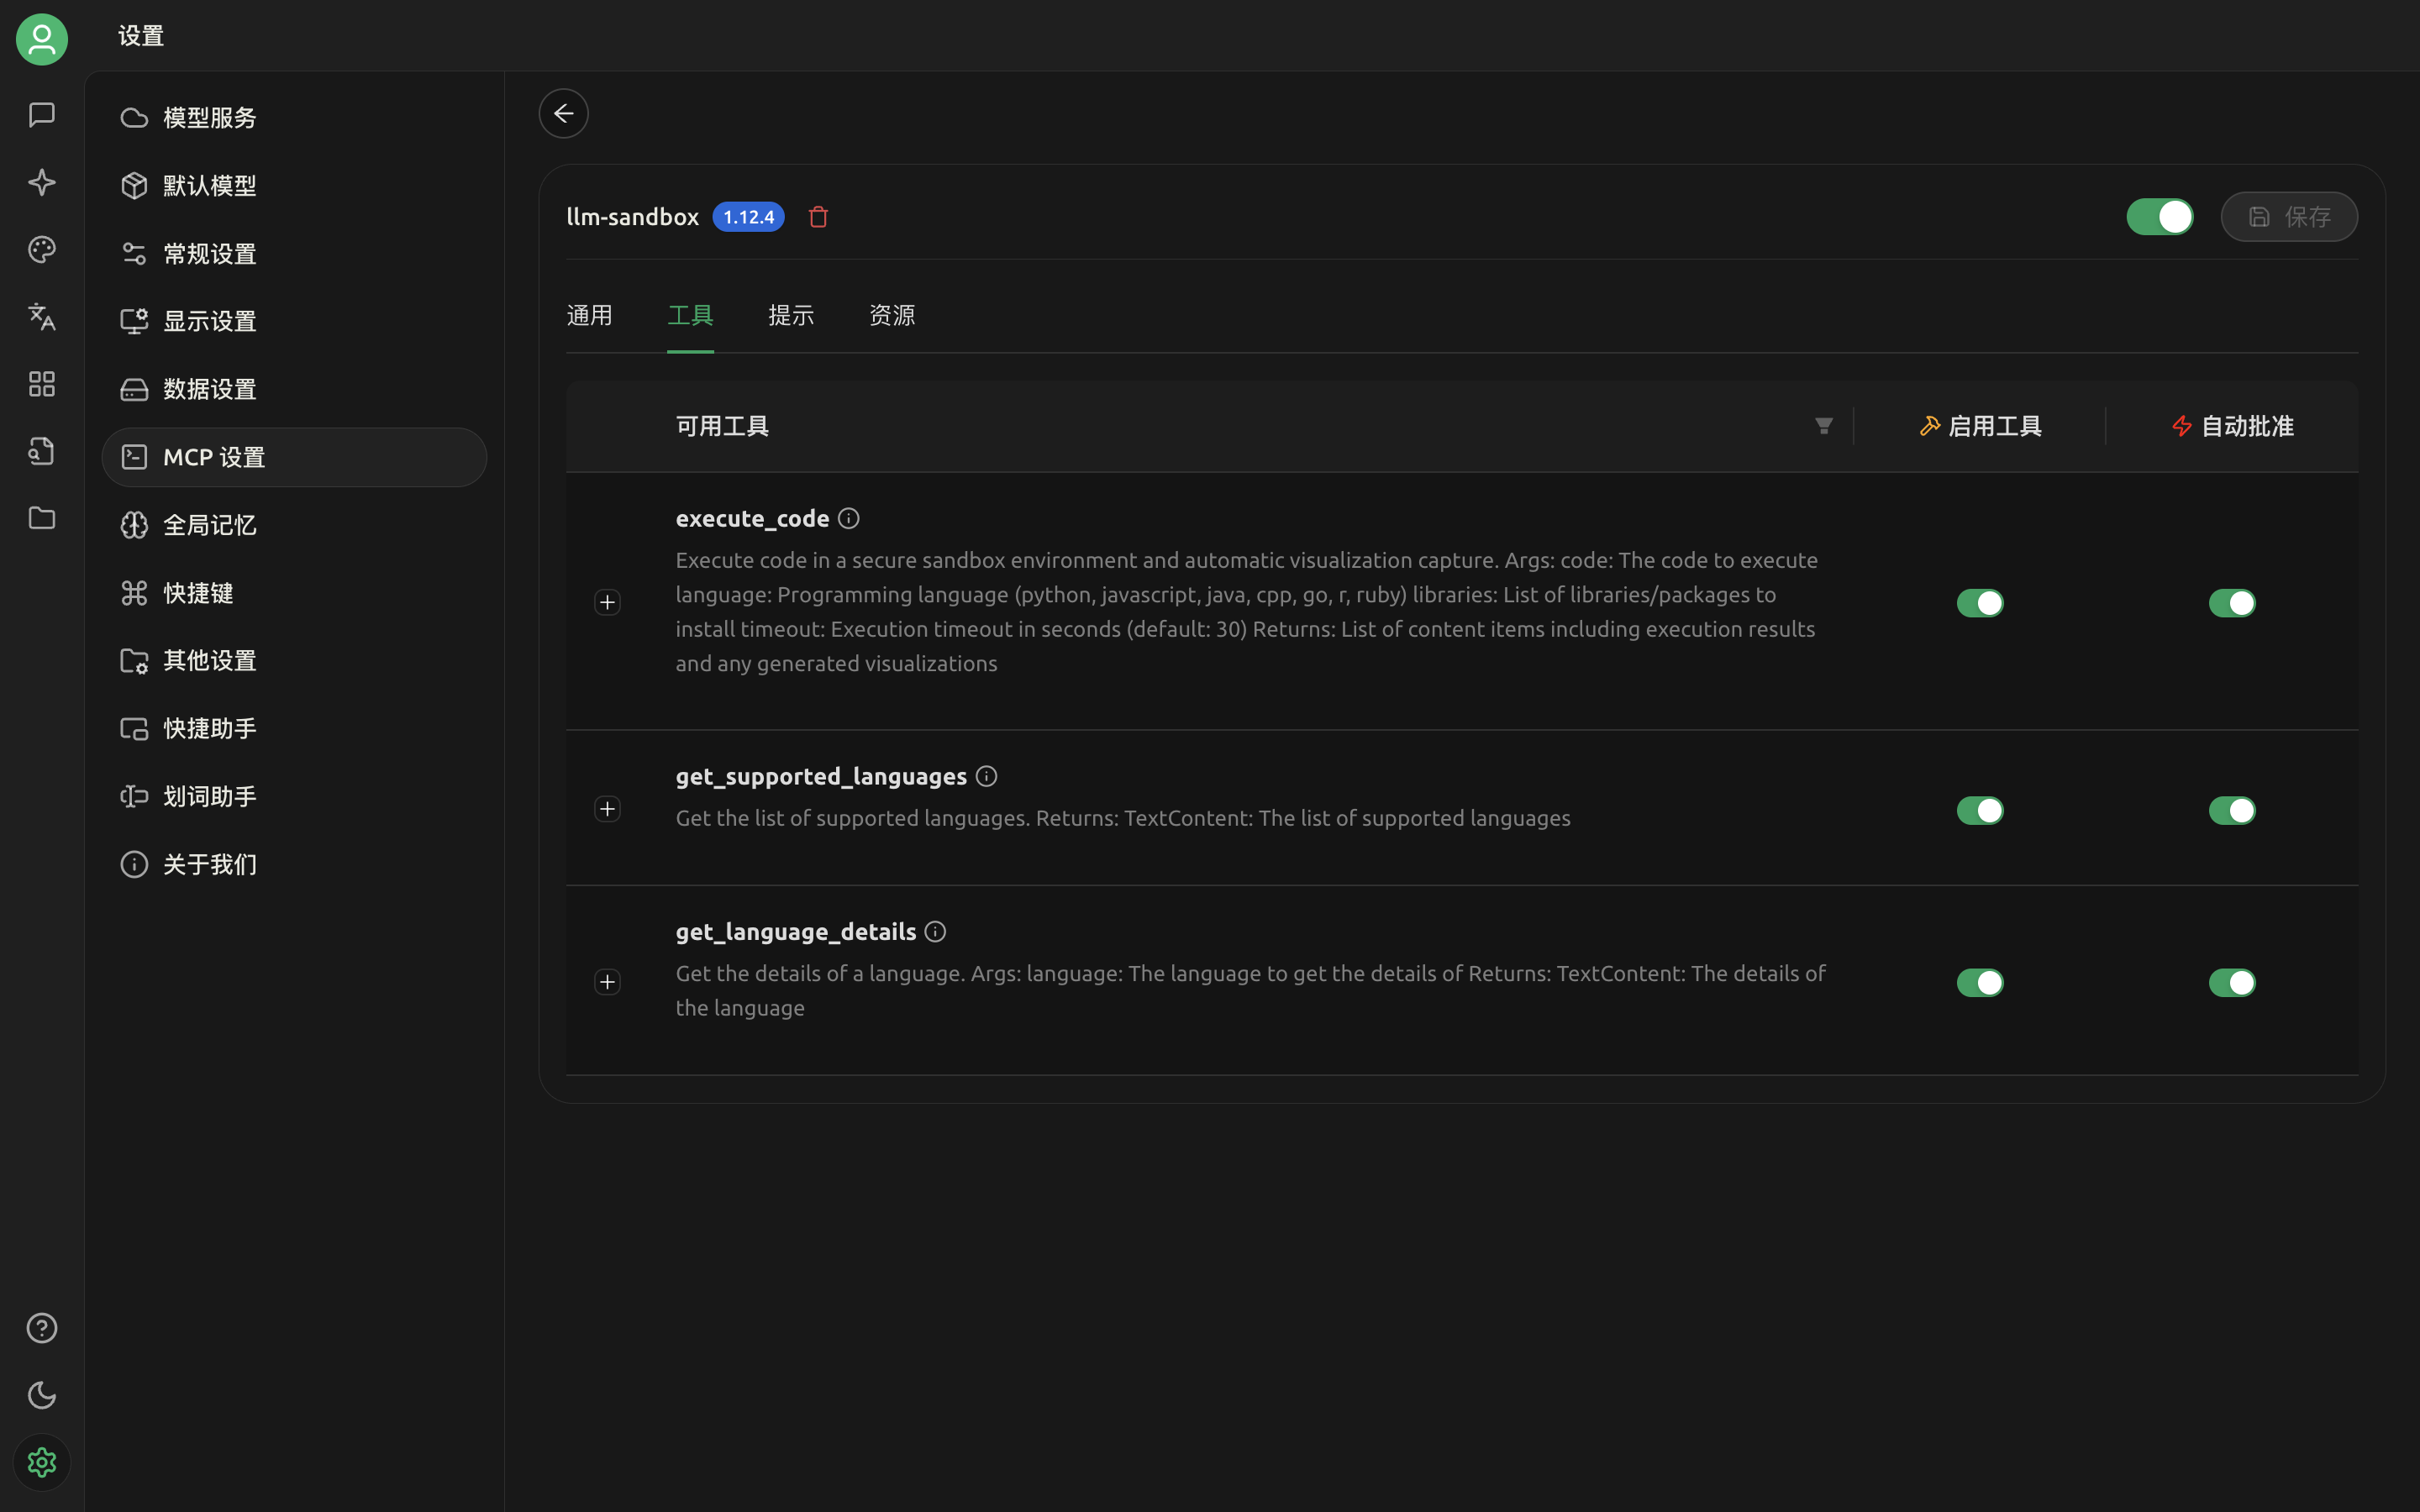Turn off auto-approve for get_language_details

2231,983
